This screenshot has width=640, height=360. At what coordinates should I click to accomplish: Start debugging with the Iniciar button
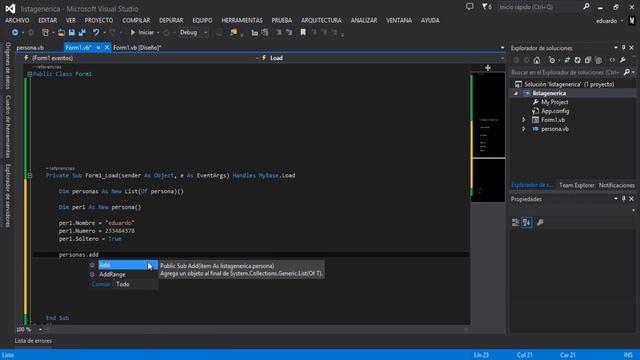coord(142,32)
